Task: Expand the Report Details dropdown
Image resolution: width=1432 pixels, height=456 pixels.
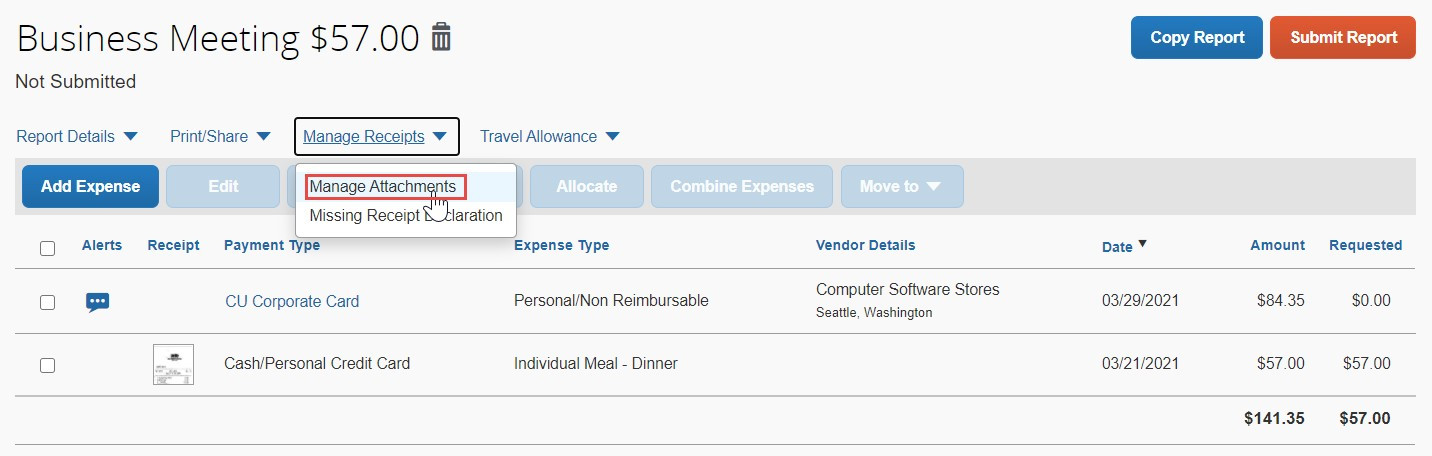Action: (77, 136)
